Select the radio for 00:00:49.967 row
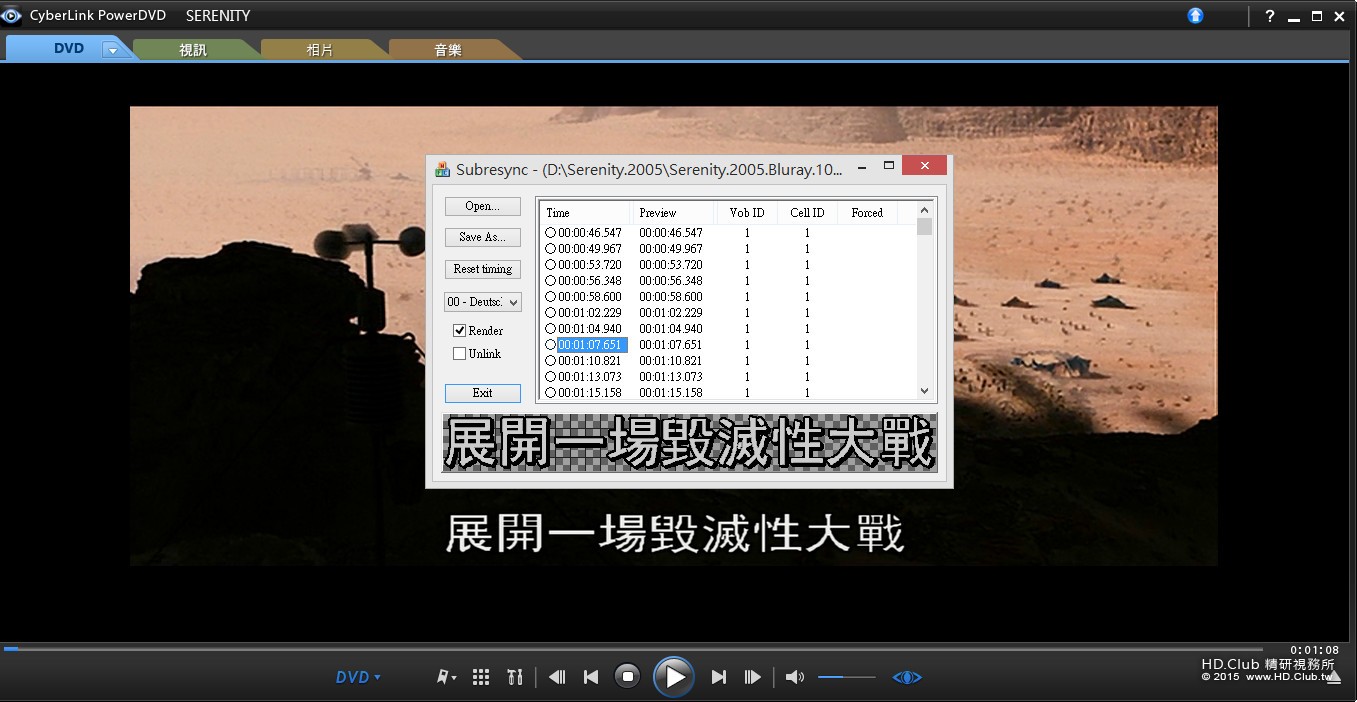Screen dimensions: 1357x702 tap(550, 249)
